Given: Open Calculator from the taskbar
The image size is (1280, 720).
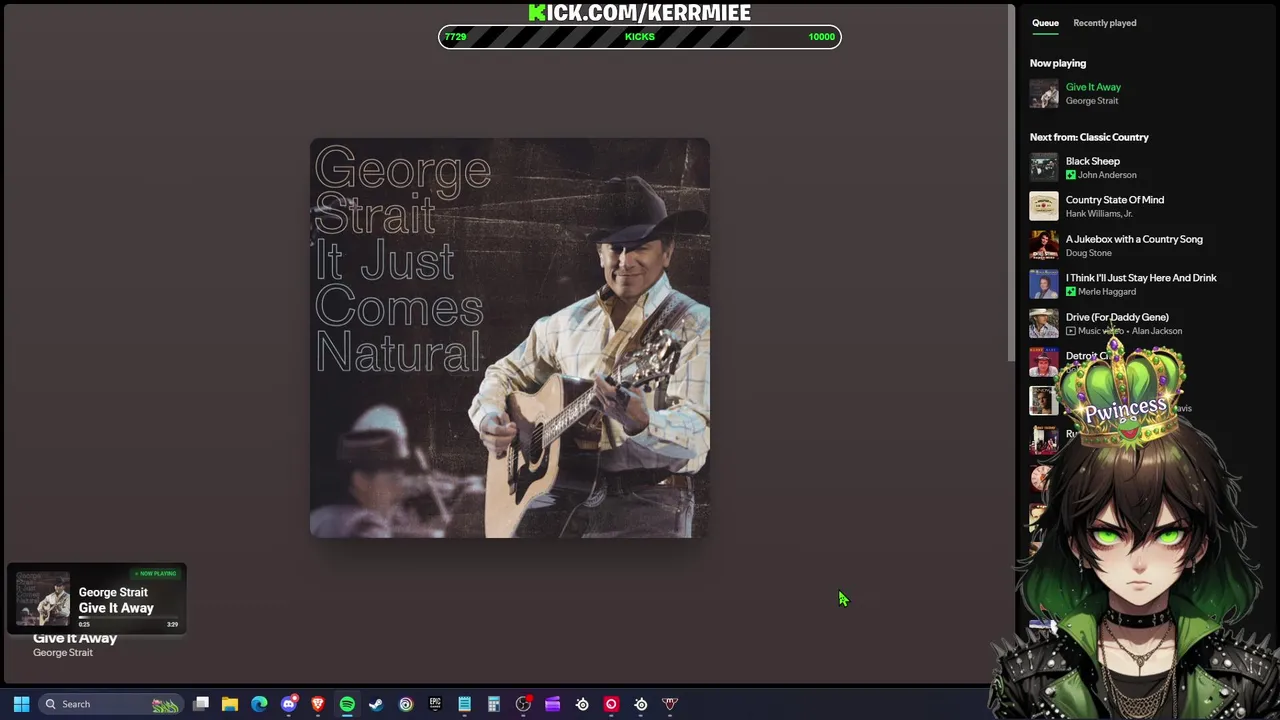Looking at the screenshot, I should point(494,704).
